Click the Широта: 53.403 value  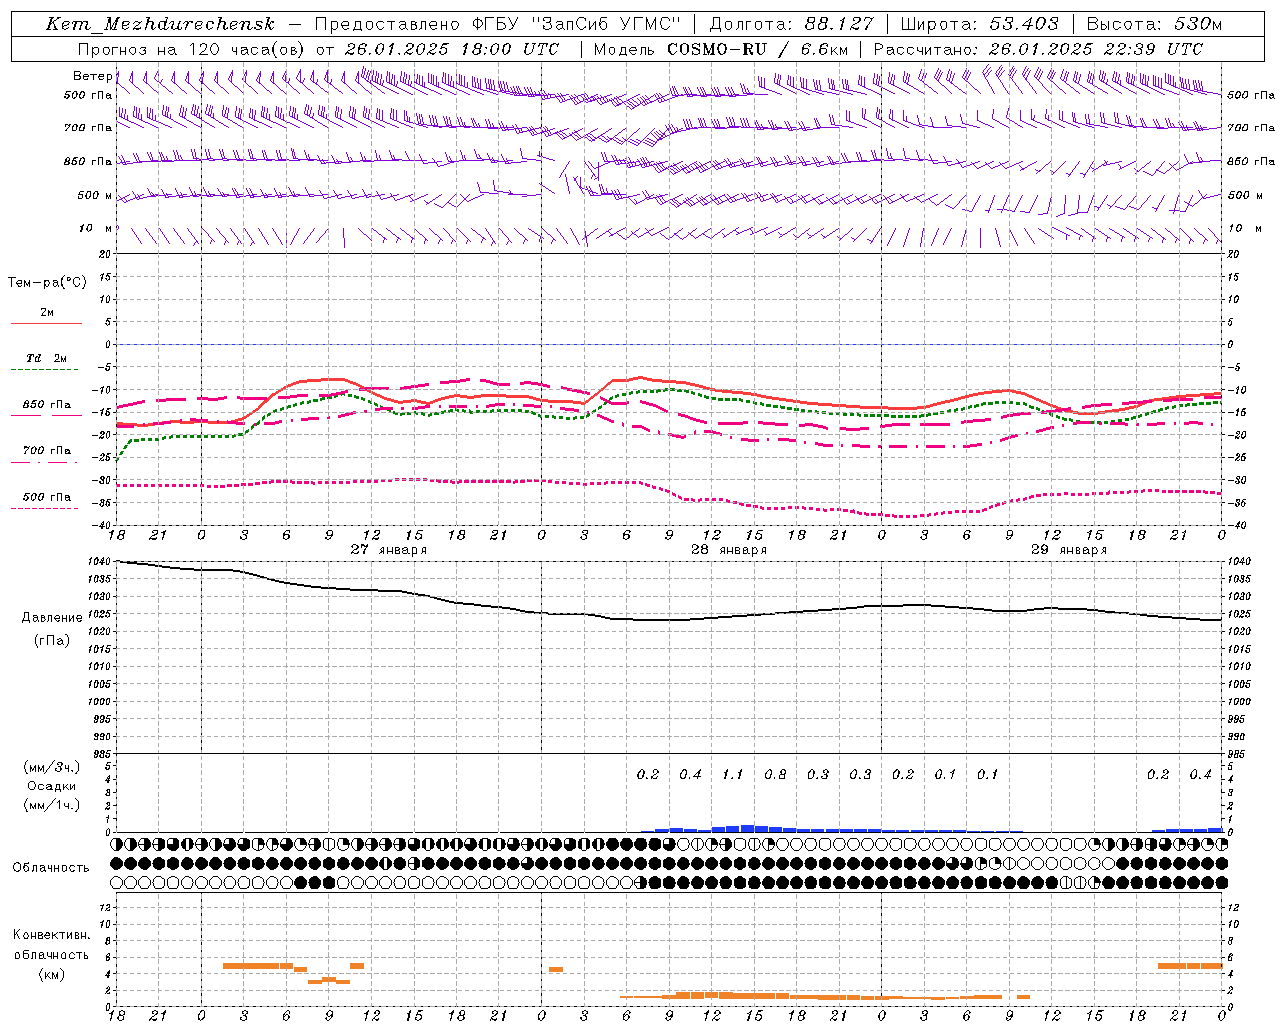979,24
